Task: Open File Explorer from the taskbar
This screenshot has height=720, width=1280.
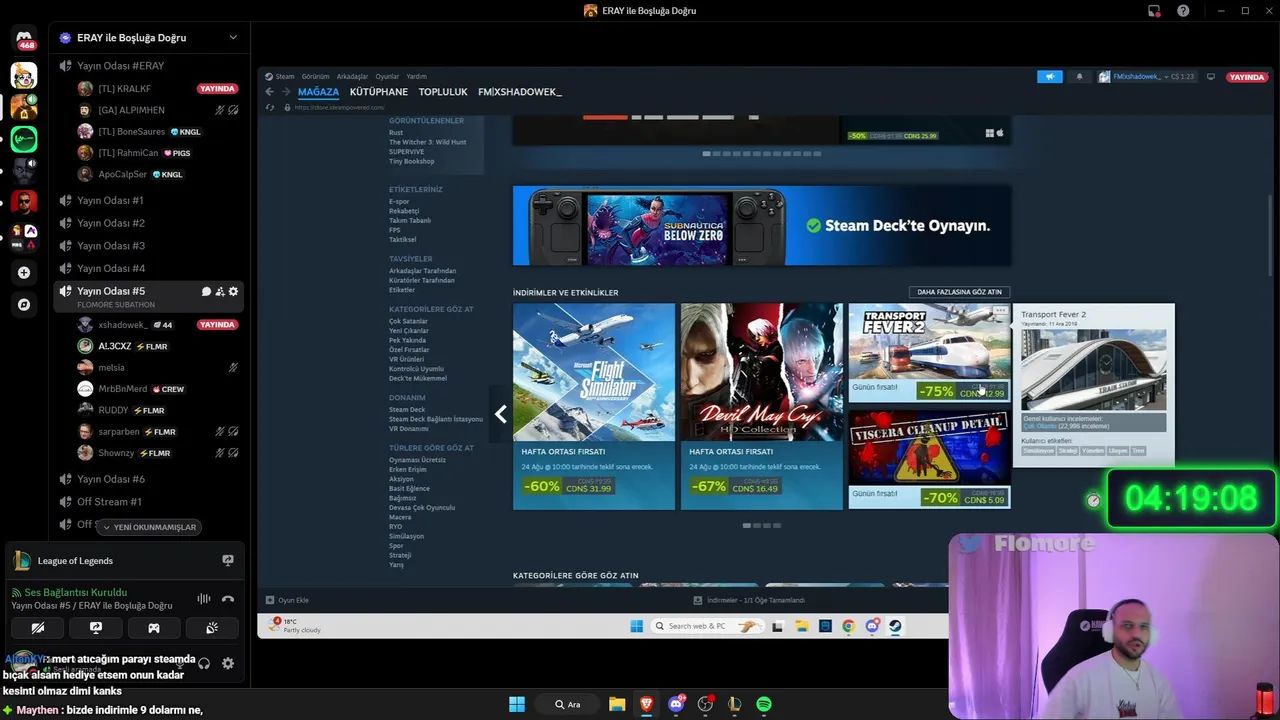Action: pyautogui.click(x=617, y=704)
